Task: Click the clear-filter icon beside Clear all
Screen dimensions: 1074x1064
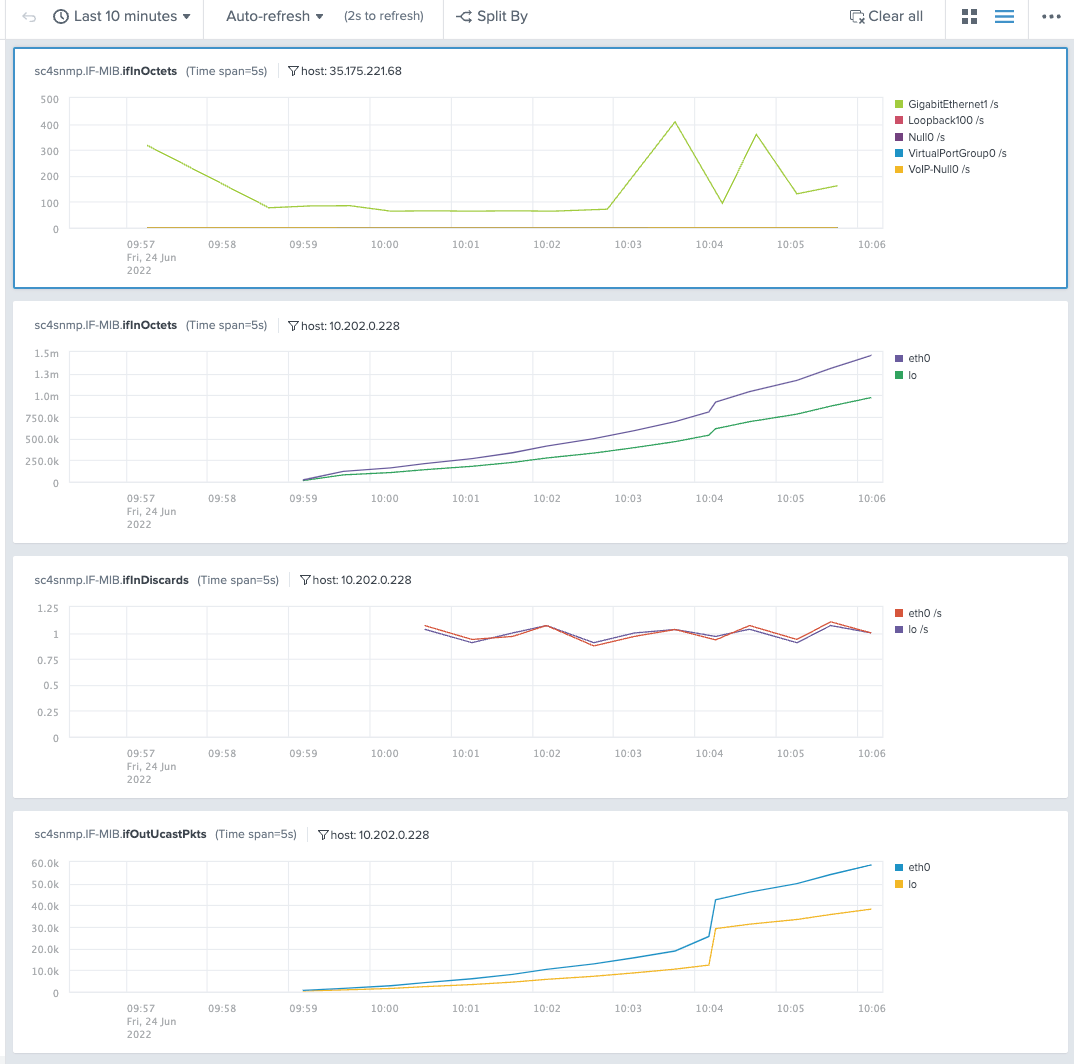Action: [856, 16]
